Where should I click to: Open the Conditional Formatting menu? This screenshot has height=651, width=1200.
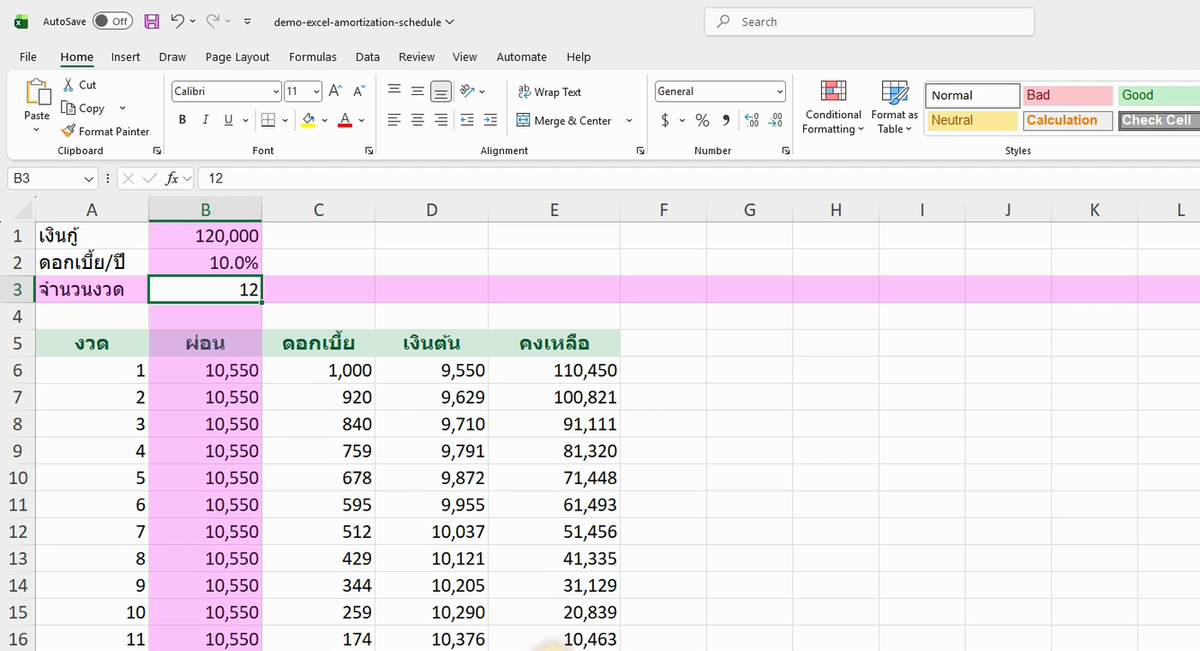coord(833,107)
